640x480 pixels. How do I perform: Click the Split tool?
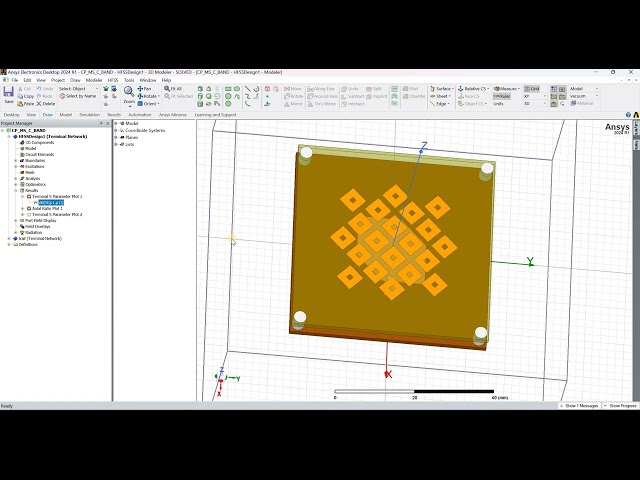coord(373,89)
